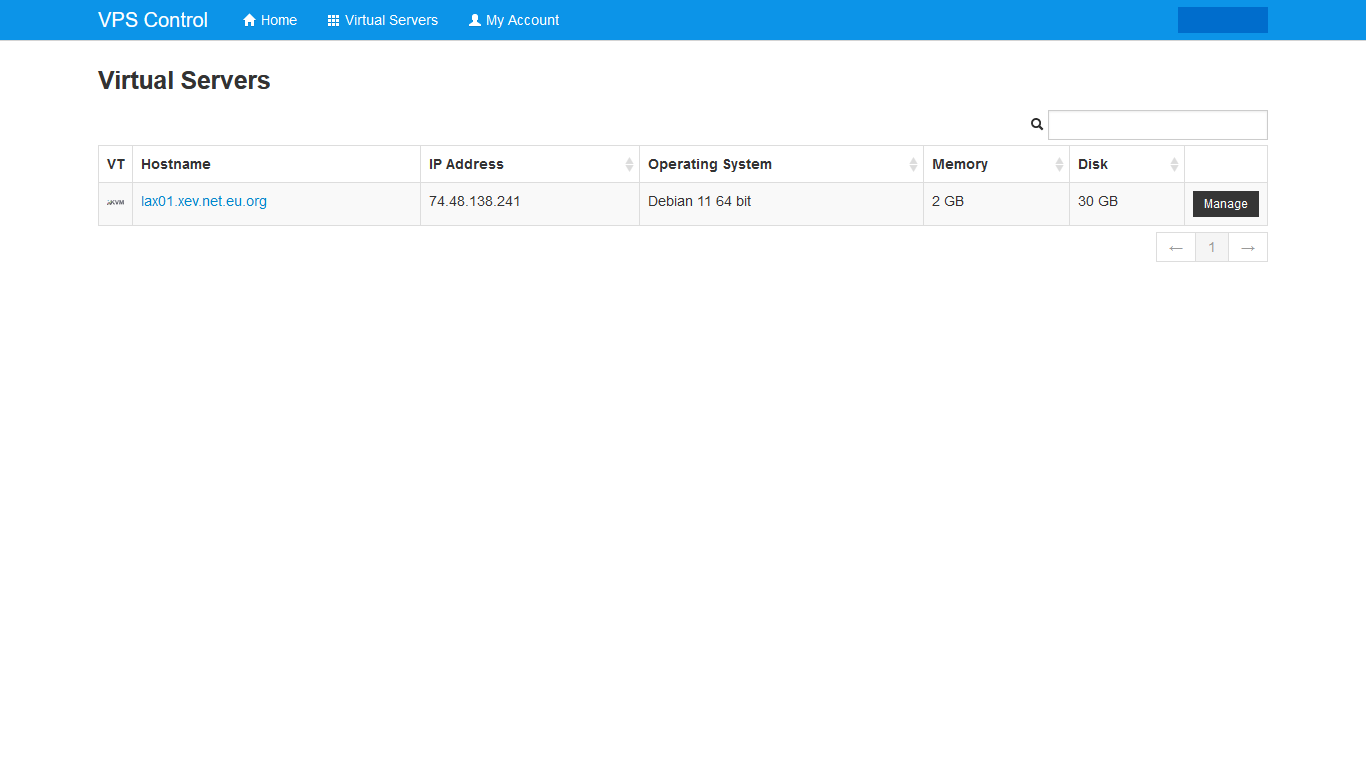Go to the previous page with left arrow
1366x768 pixels.
(1176, 247)
